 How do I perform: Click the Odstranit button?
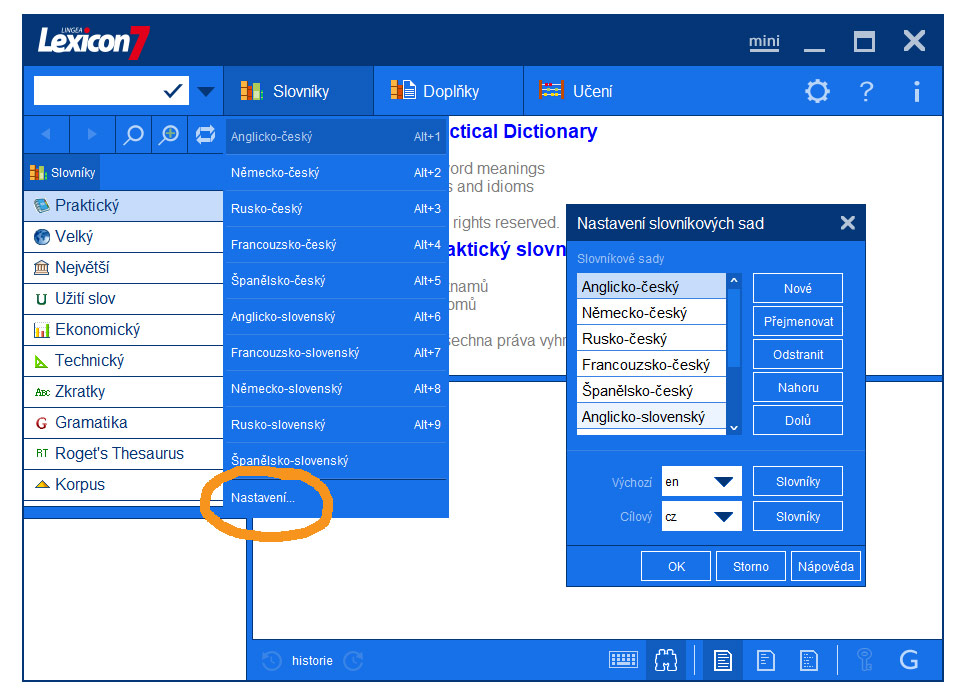pos(798,355)
